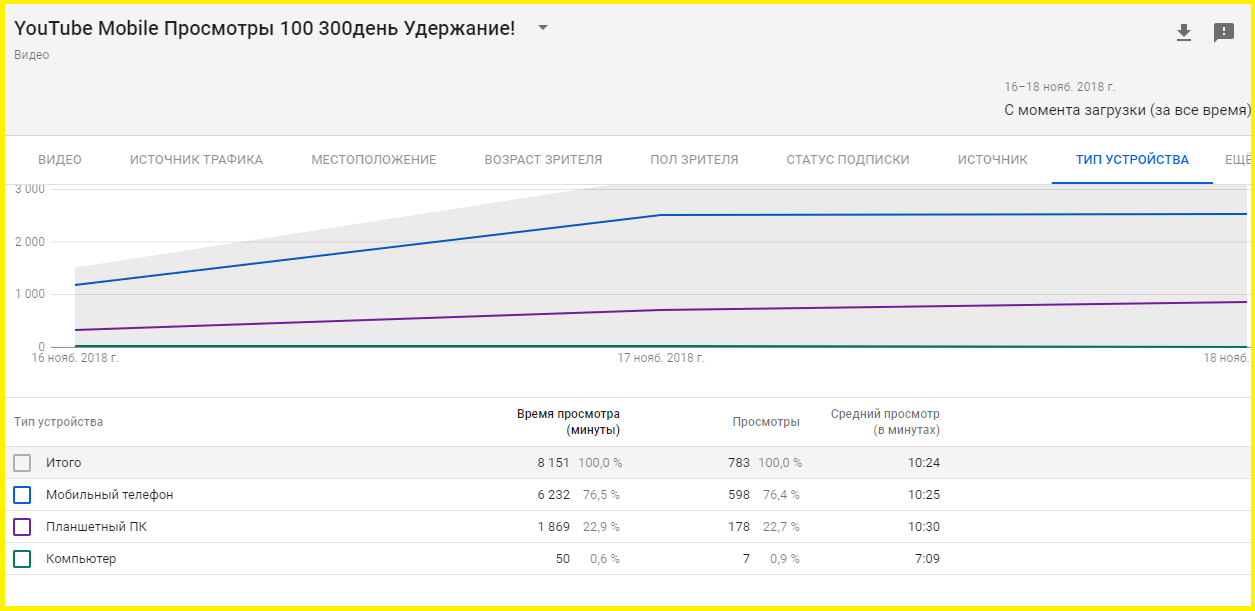Sort by Время просмотра (минуты) column
1255x611 pixels.
[x=568, y=422]
